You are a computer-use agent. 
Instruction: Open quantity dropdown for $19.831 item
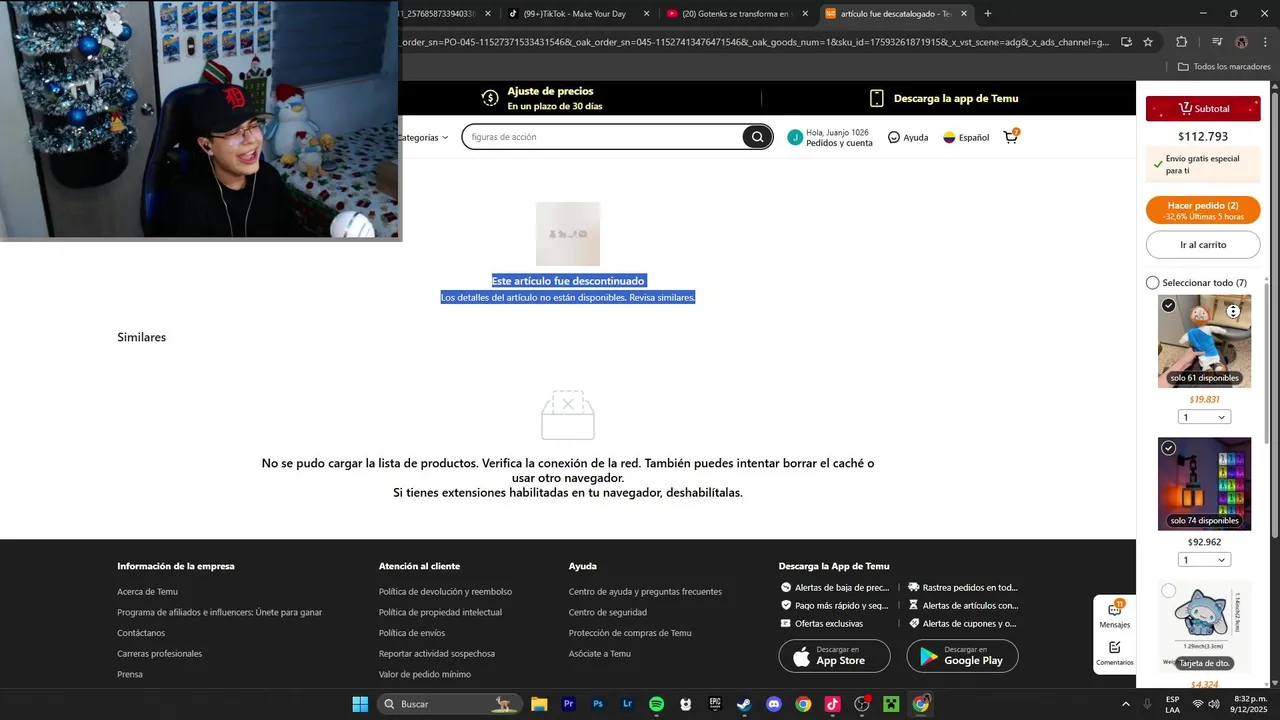click(x=1204, y=417)
